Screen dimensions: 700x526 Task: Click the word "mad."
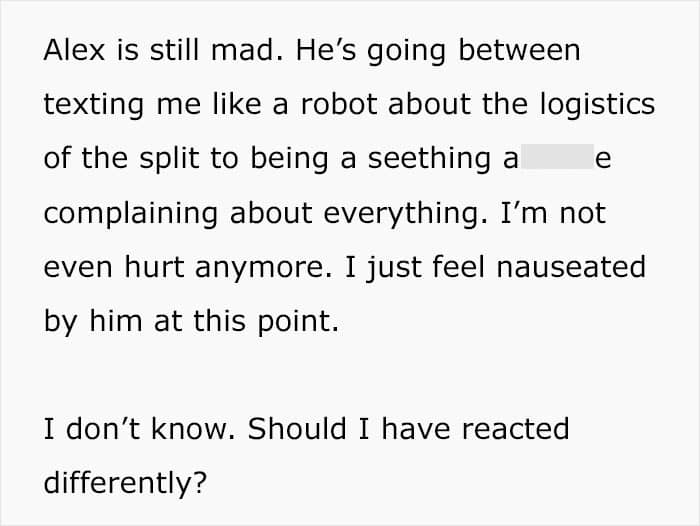(247, 50)
